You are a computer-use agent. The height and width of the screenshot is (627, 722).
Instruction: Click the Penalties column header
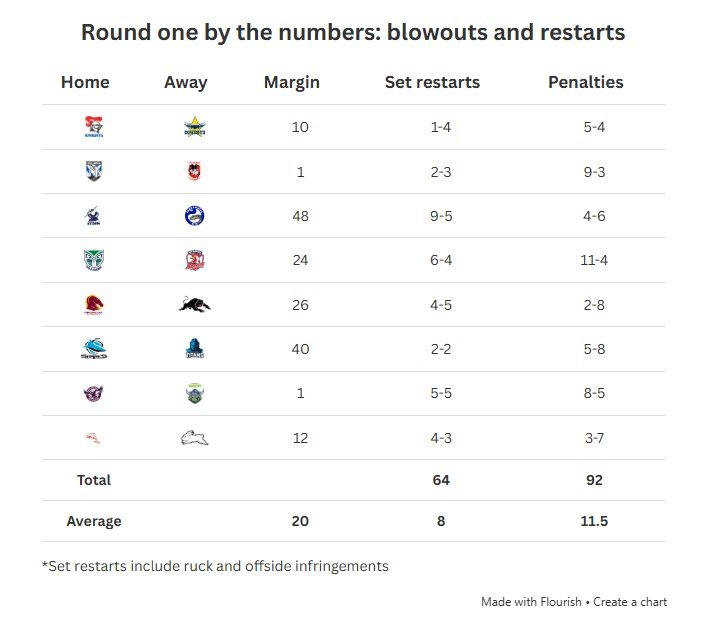(x=586, y=82)
